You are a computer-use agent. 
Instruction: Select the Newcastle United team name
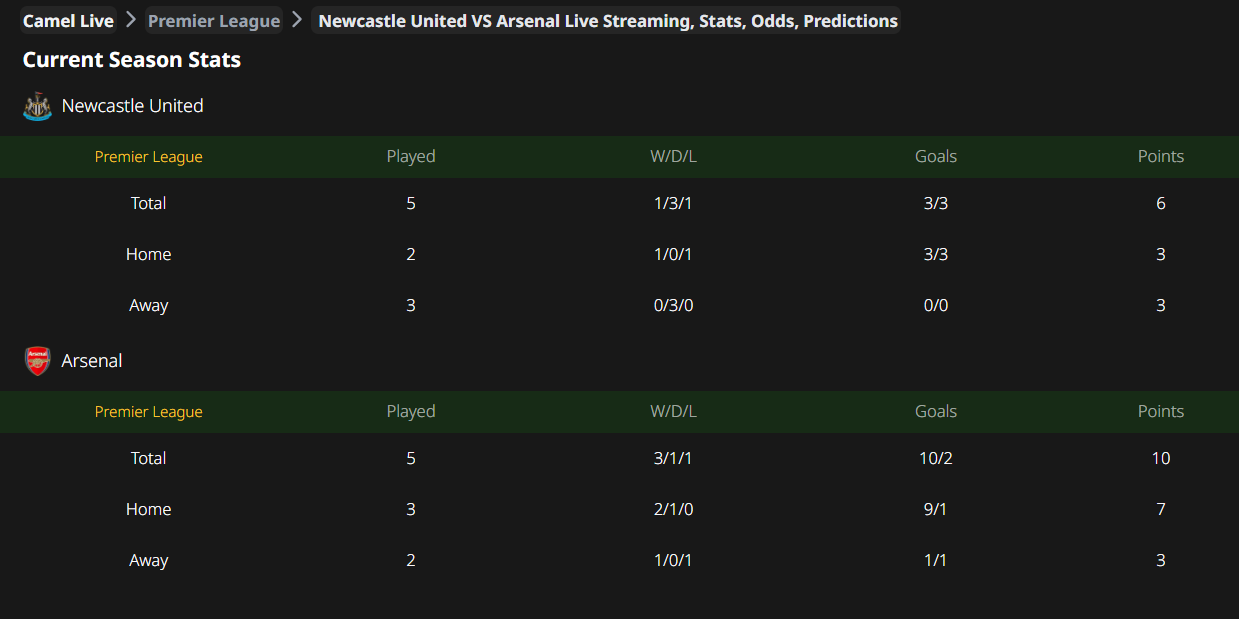133,106
